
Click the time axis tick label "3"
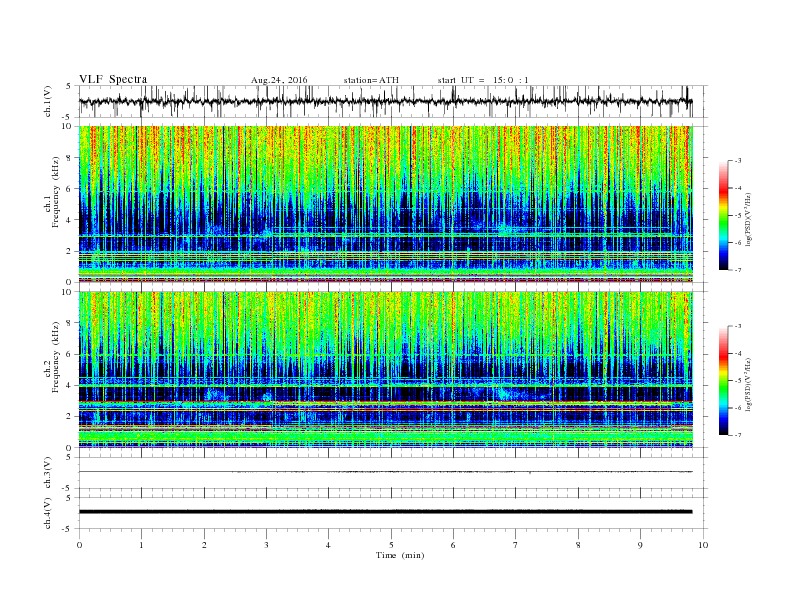(x=266, y=545)
